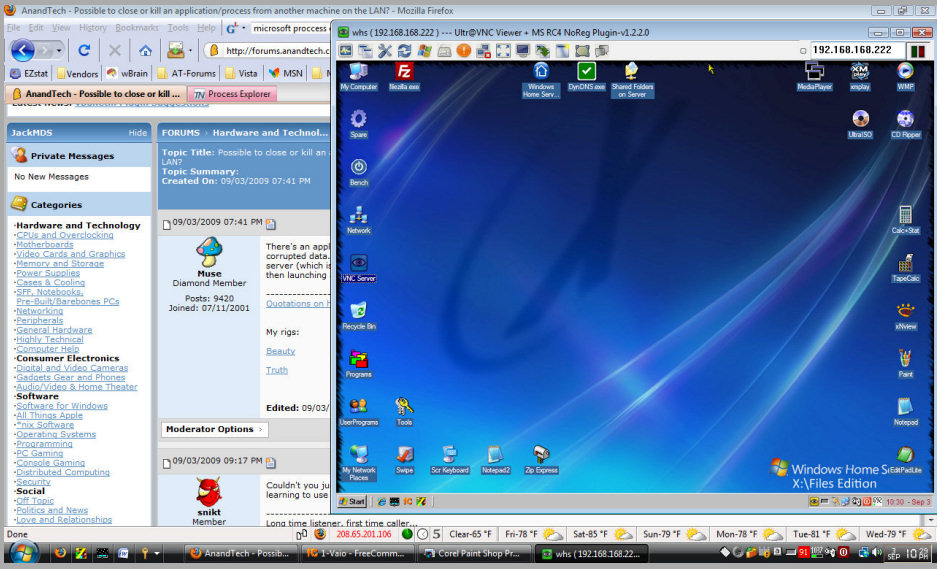Open Shared Folders on Server icon
937x569 pixels.
point(632,79)
